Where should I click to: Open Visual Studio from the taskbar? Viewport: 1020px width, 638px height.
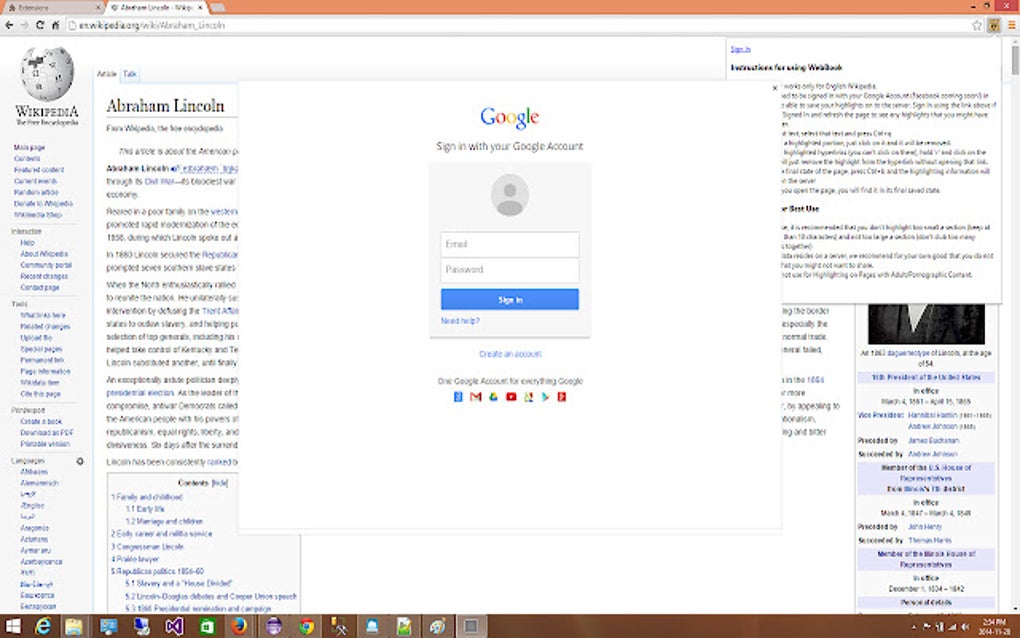(x=174, y=626)
